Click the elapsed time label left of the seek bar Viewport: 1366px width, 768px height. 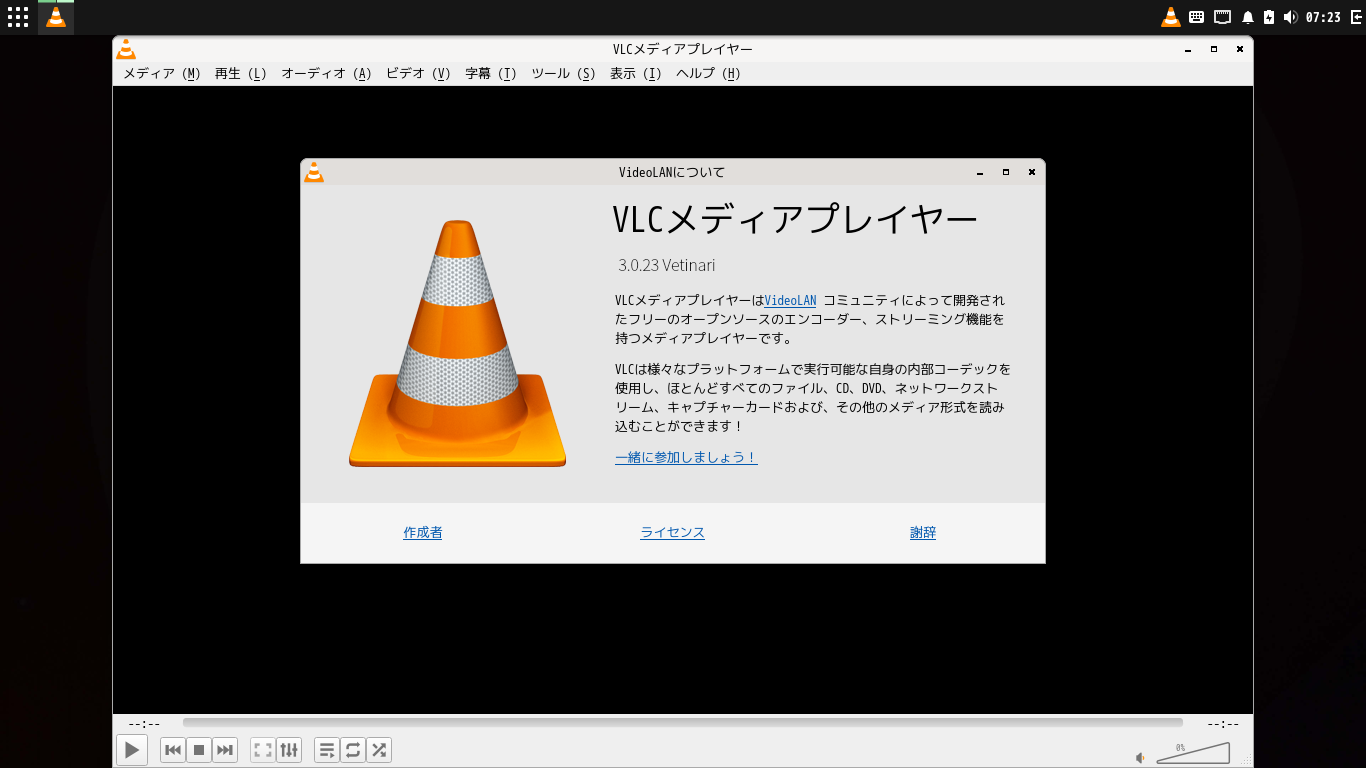[144, 724]
